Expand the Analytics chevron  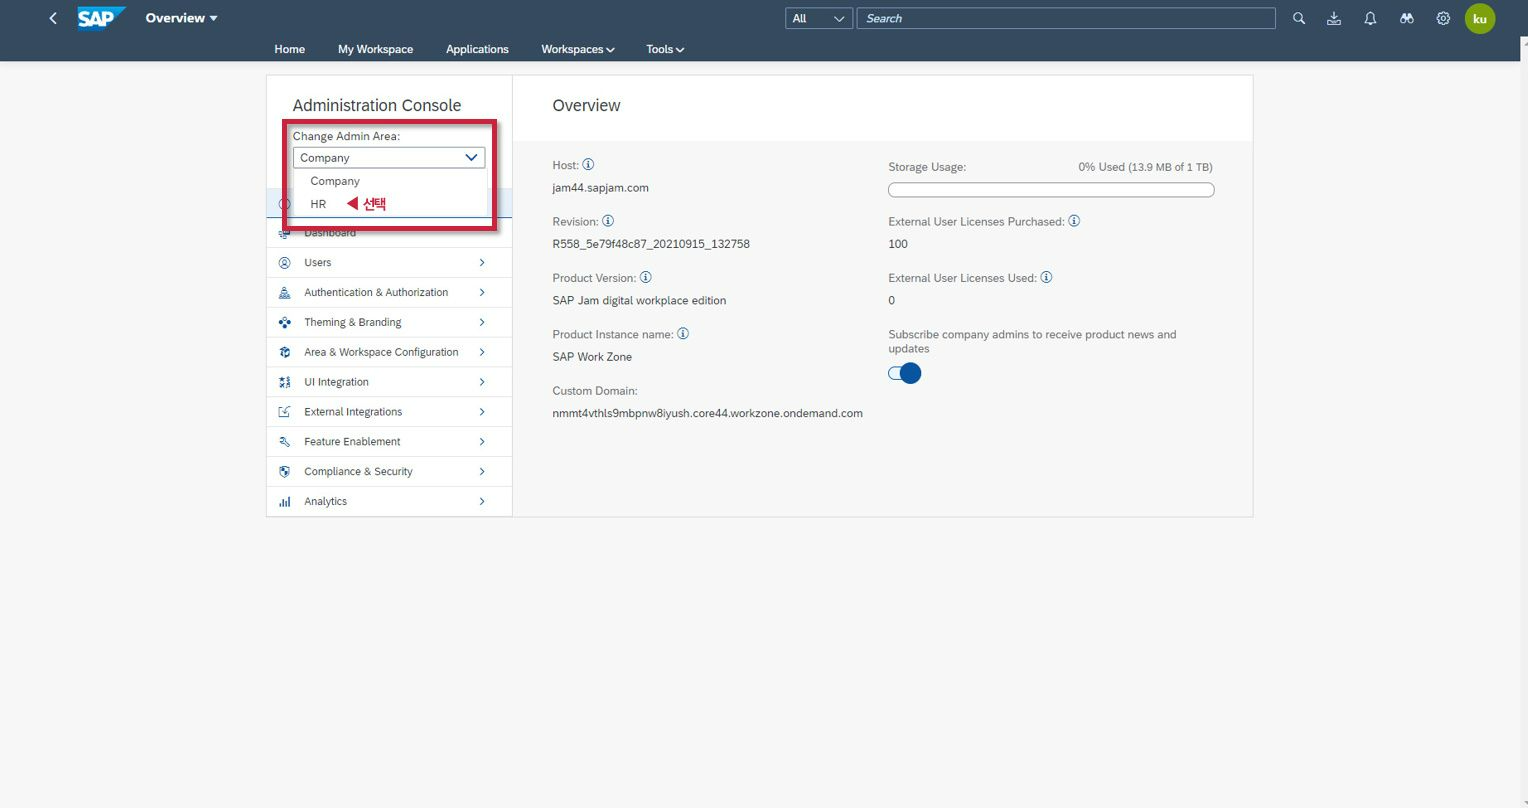[x=482, y=502]
